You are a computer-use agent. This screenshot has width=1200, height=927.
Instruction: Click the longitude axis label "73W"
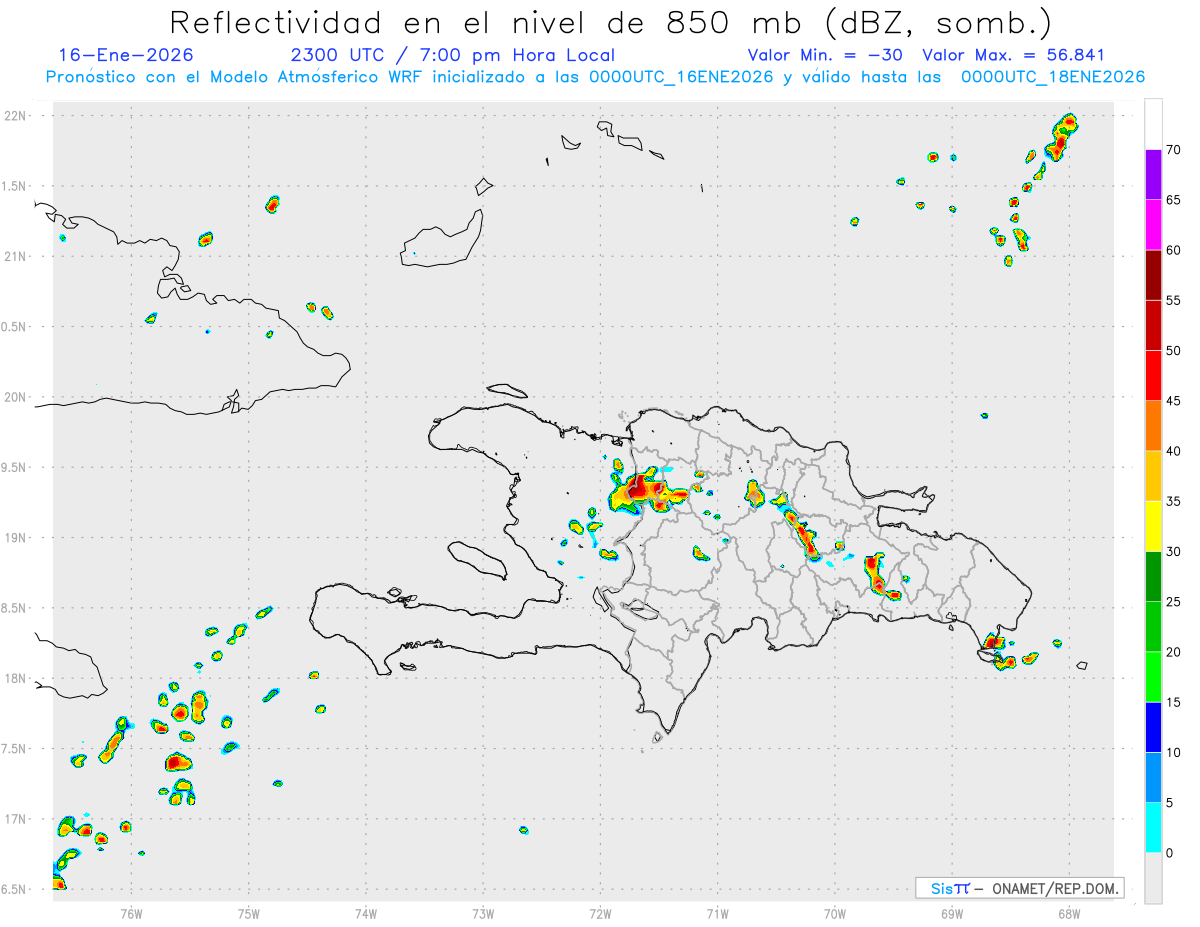tap(483, 913)
